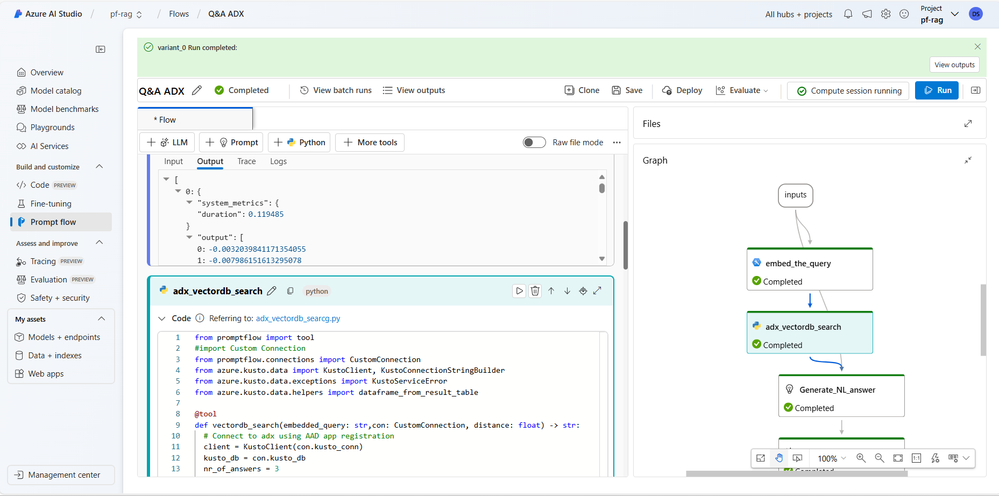Zoom in on the graph
The image size is (999, 496).
[861, 458]
